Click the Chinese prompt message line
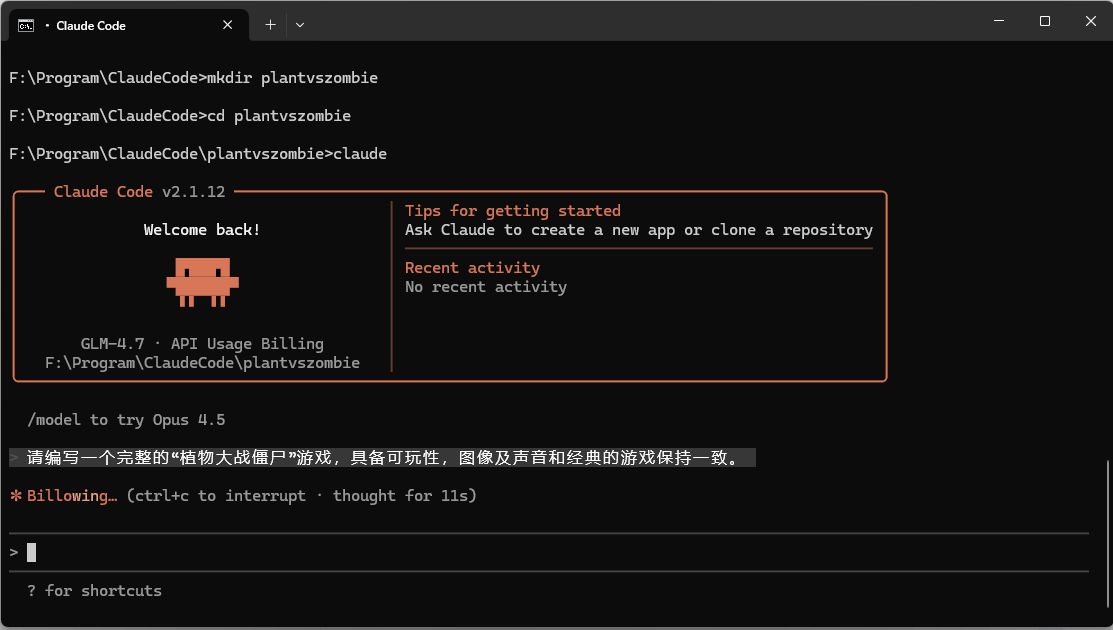The height and width of the screenshot is (630, 1113). coord(383,458)
